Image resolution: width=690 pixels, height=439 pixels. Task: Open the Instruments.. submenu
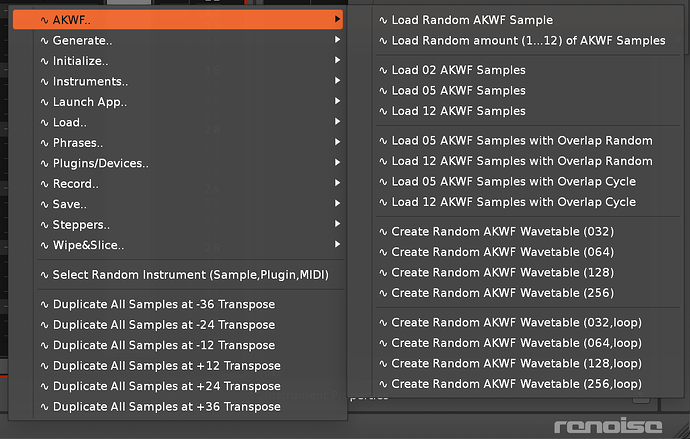click(x=178, y=81)
